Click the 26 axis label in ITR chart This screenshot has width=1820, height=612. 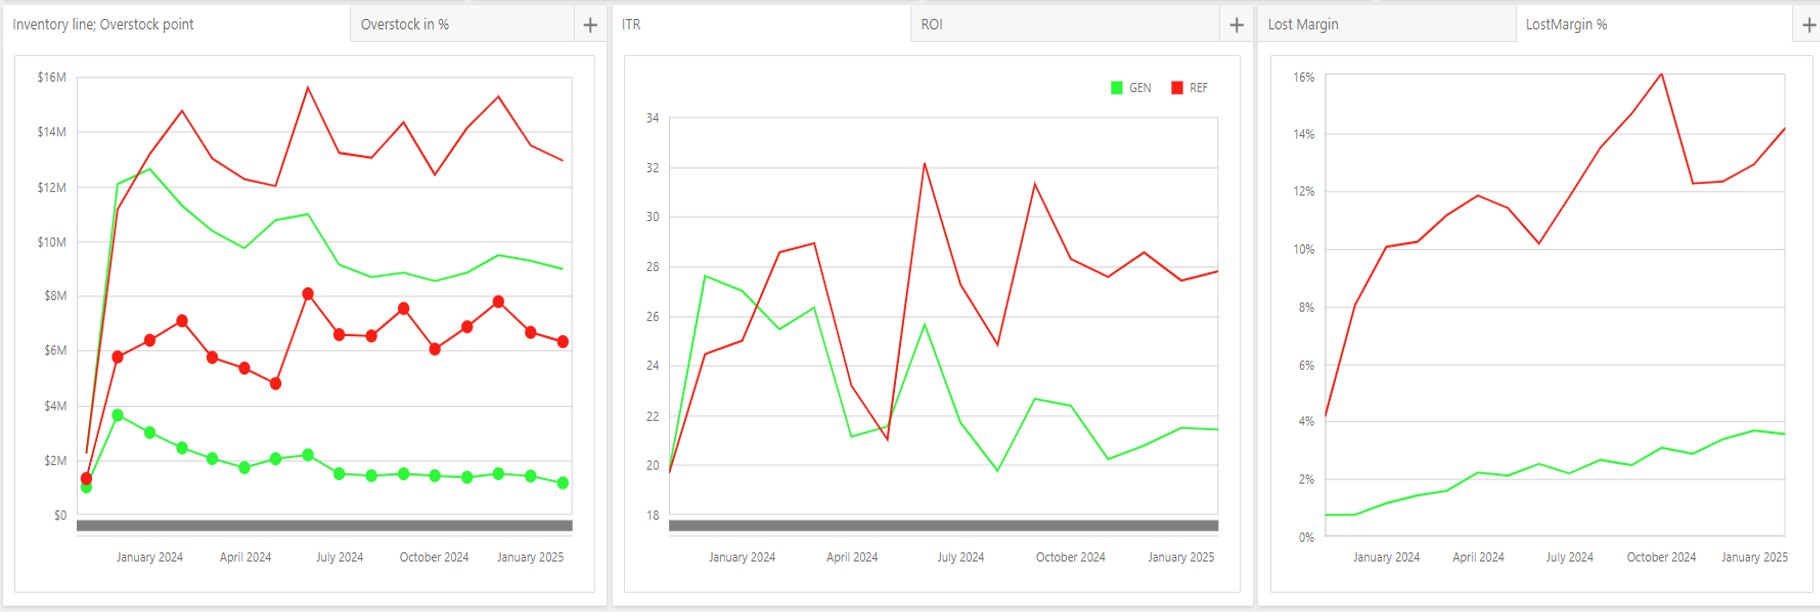point(652,317)
